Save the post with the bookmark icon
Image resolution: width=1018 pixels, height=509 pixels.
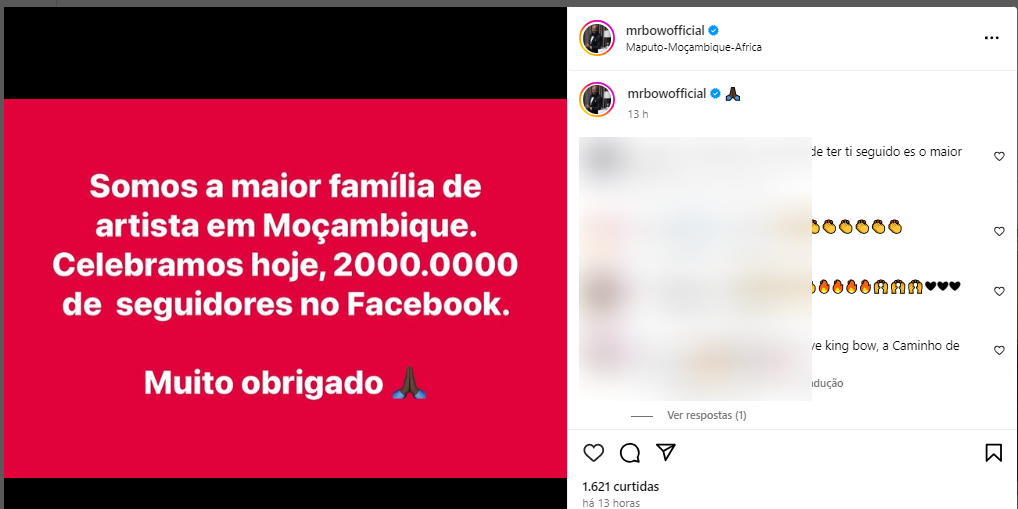coord(993,453)
